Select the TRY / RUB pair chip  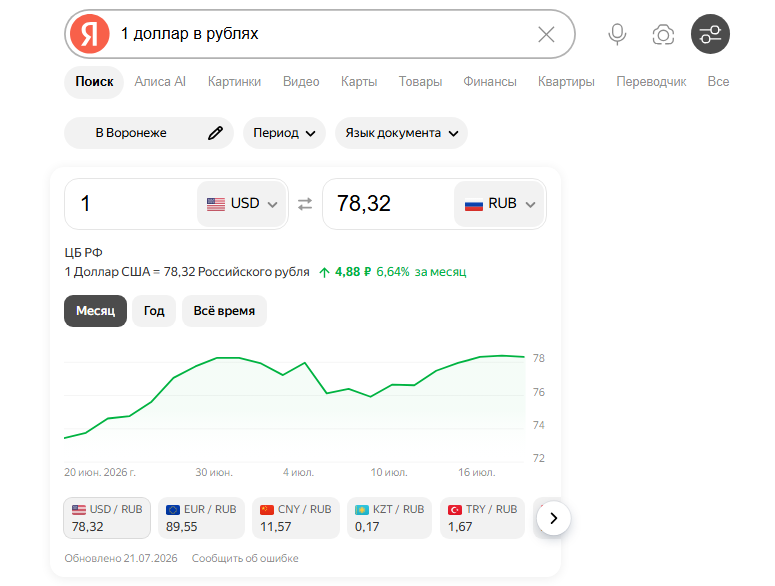pyautogui.click(x=482, y=518)
